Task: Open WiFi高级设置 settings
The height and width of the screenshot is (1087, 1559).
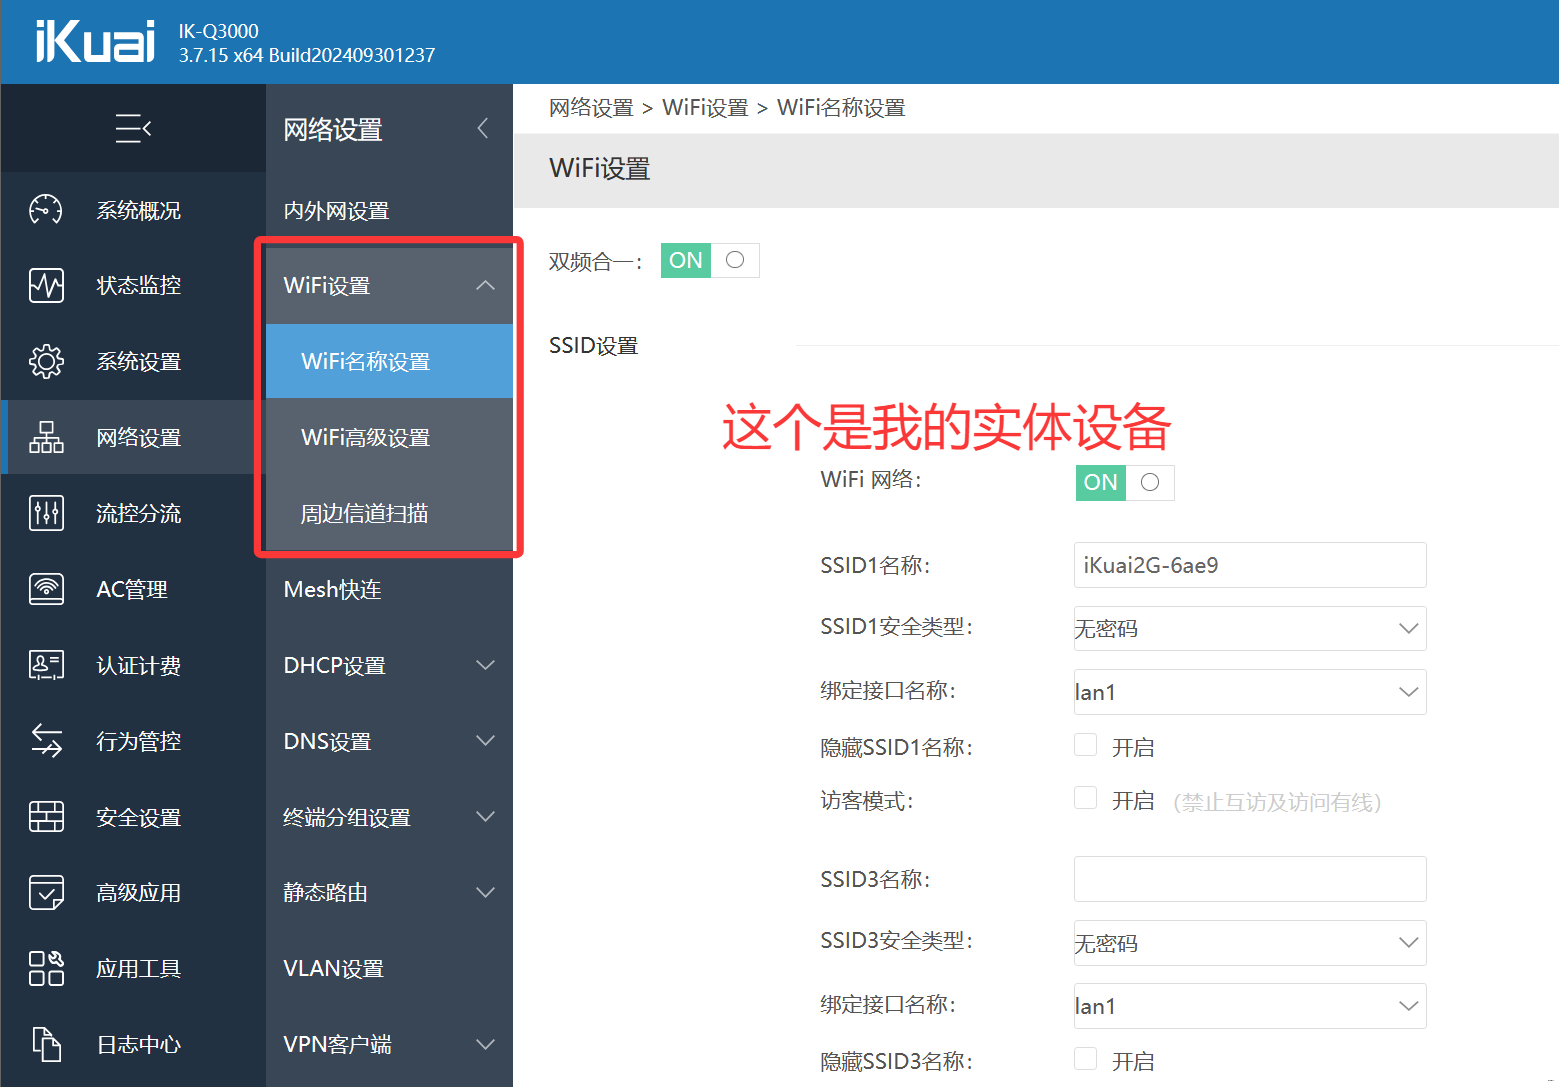Action: coord(366,437)
